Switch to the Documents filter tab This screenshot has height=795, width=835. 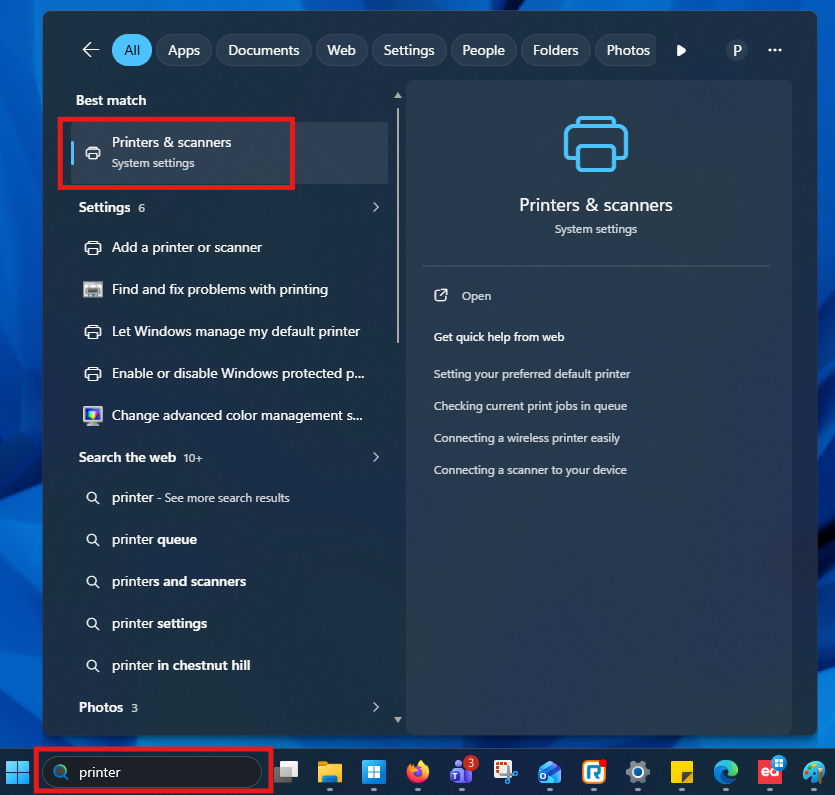coord(264,50)
